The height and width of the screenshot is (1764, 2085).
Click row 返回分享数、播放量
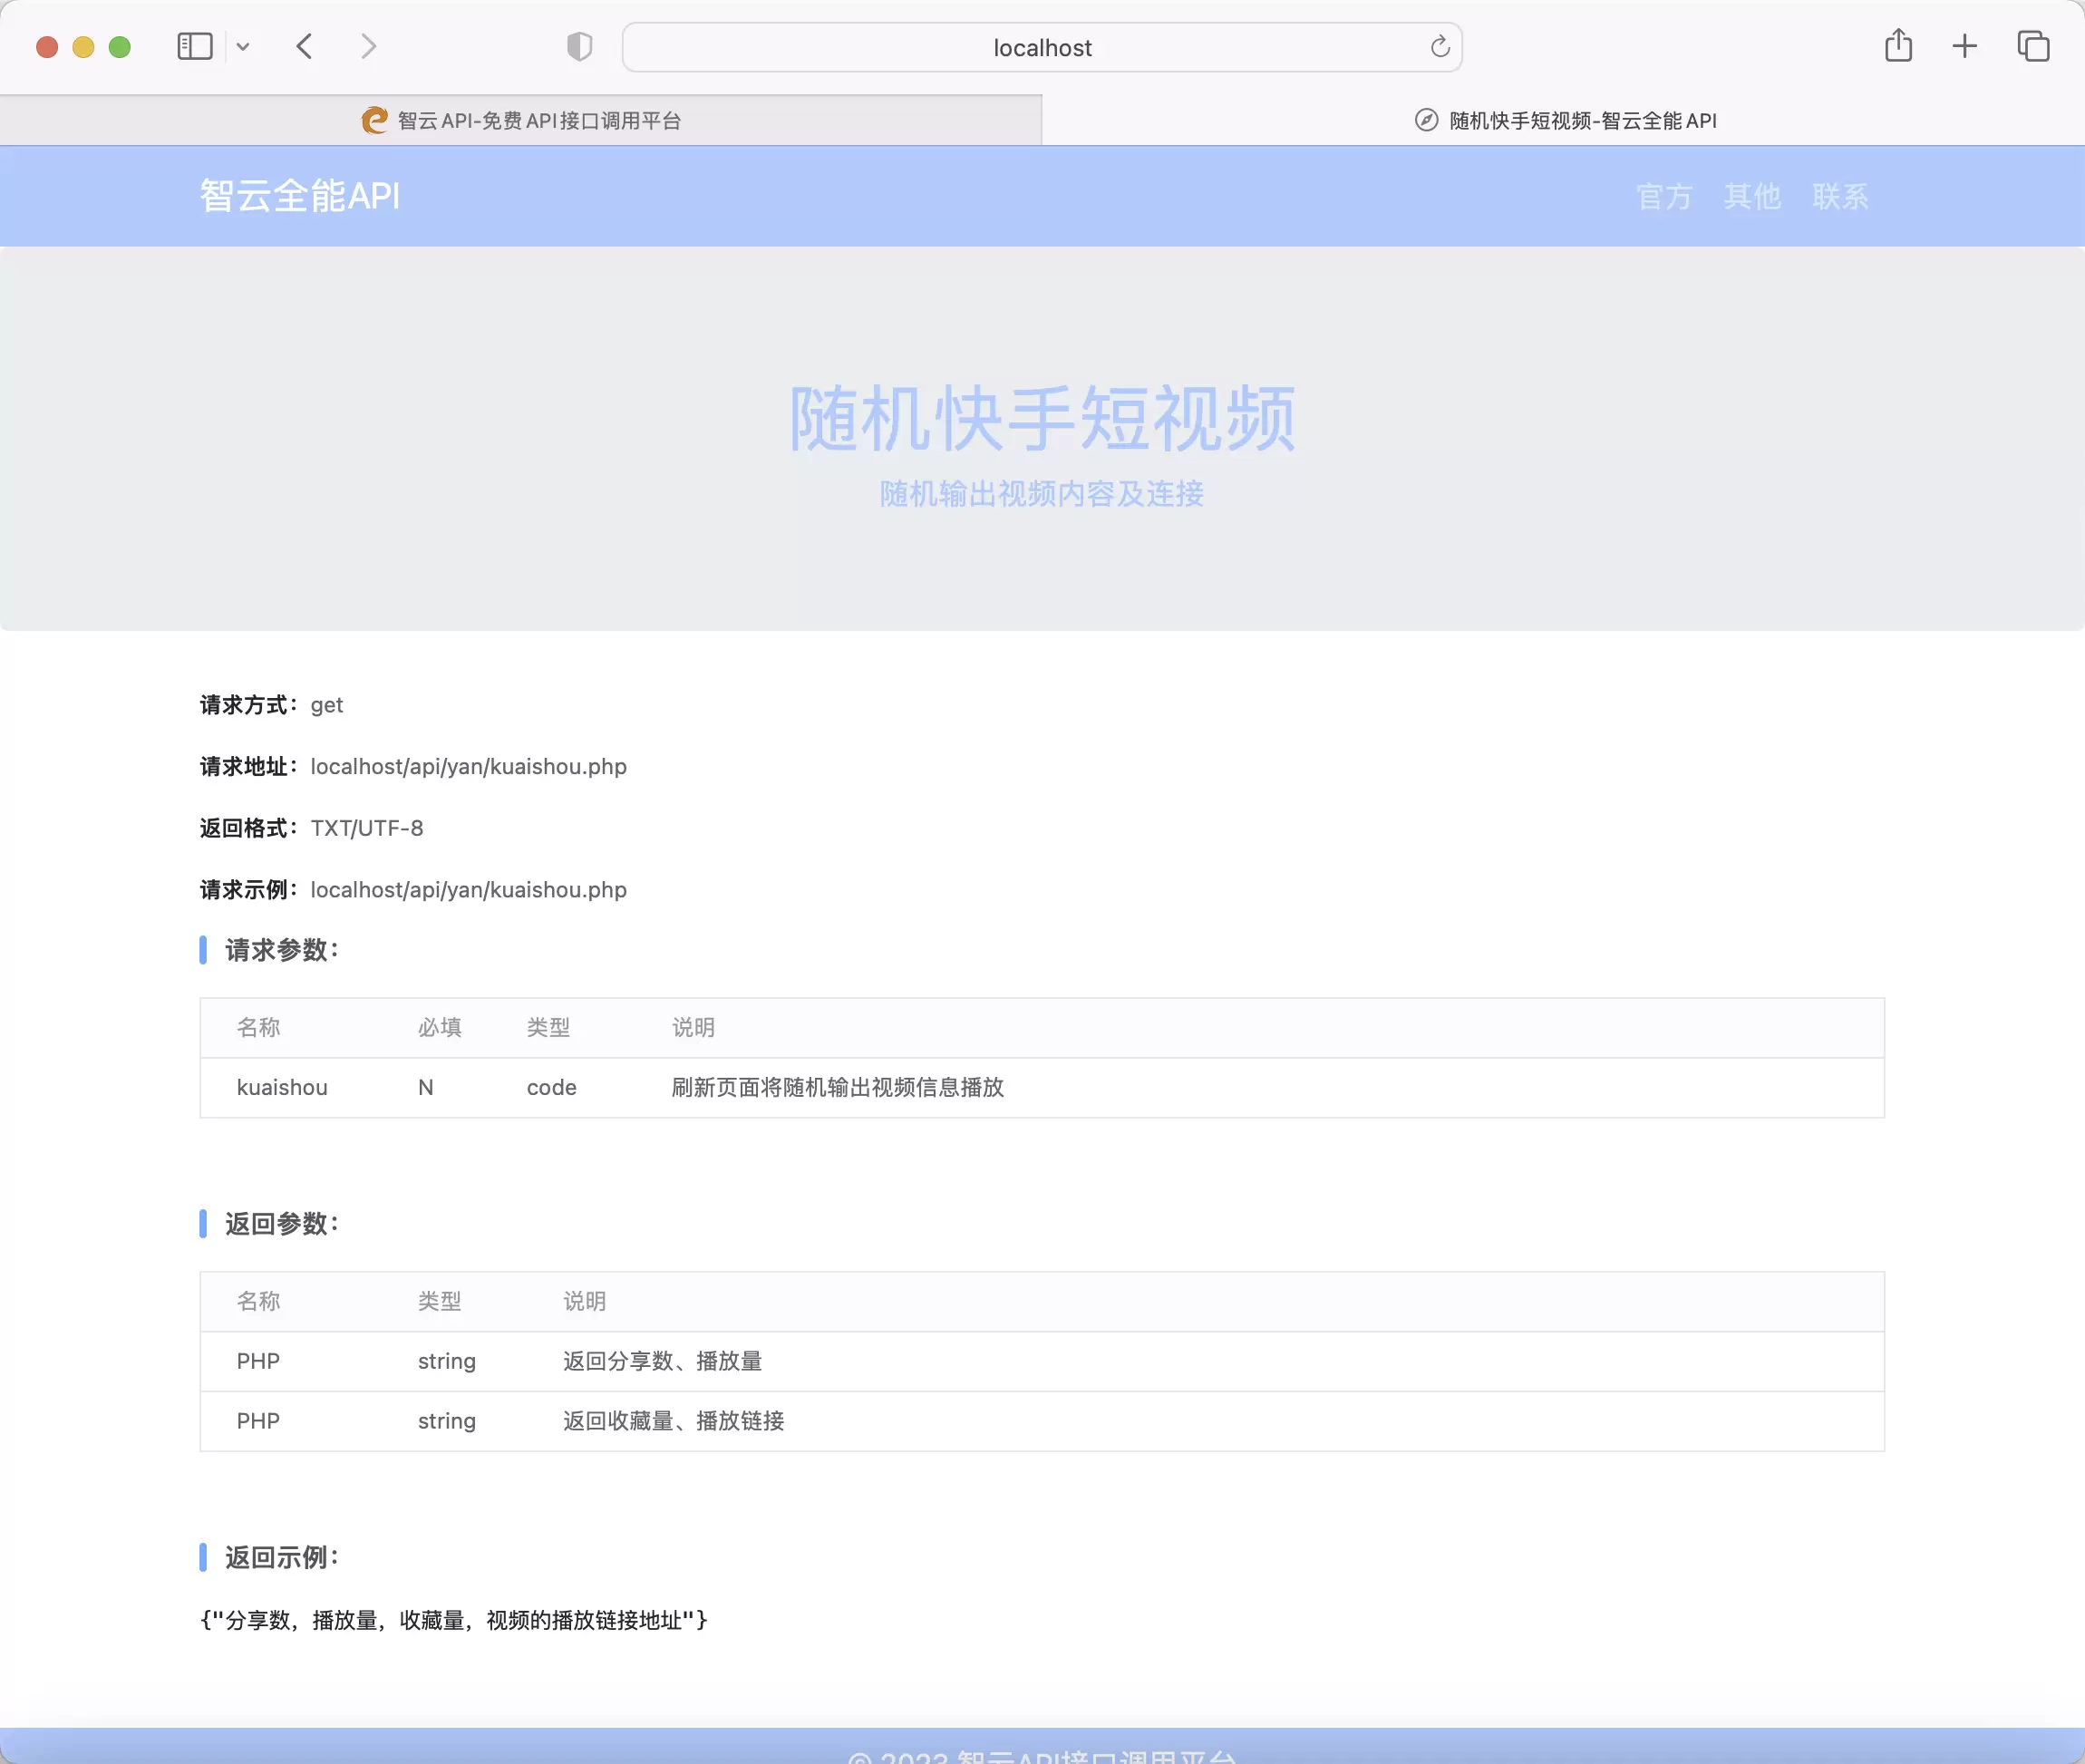coord(1042,1362)
